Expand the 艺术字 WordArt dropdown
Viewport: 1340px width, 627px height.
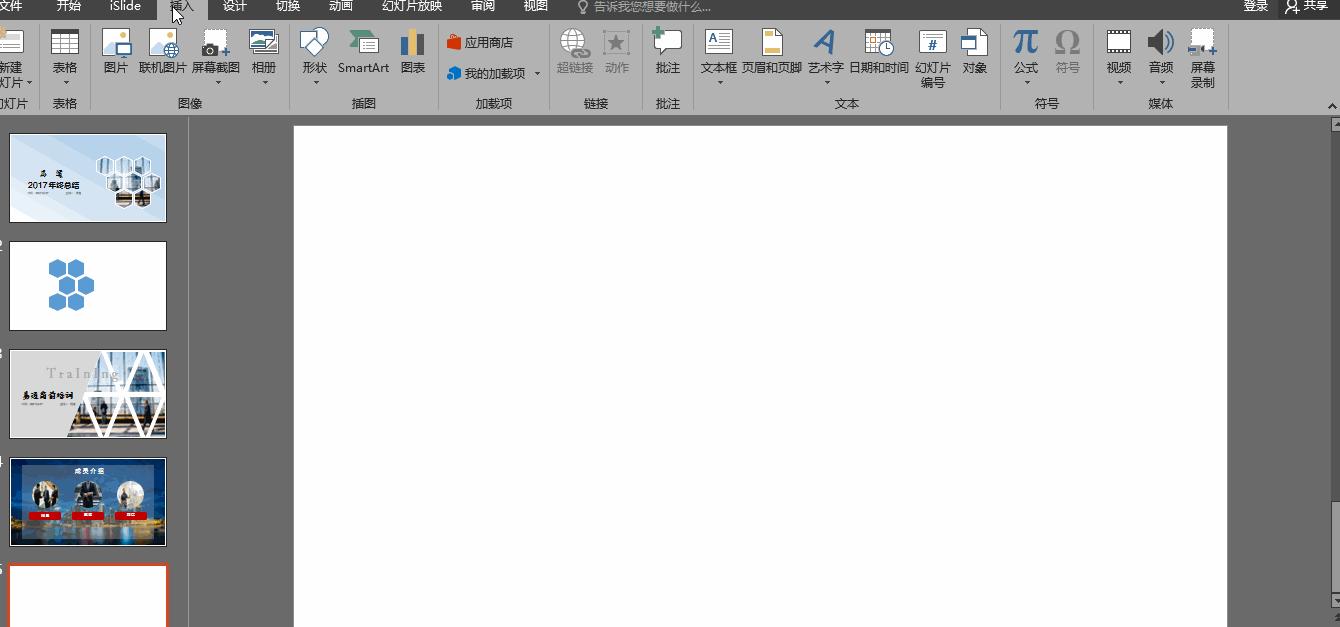(826, 83)
